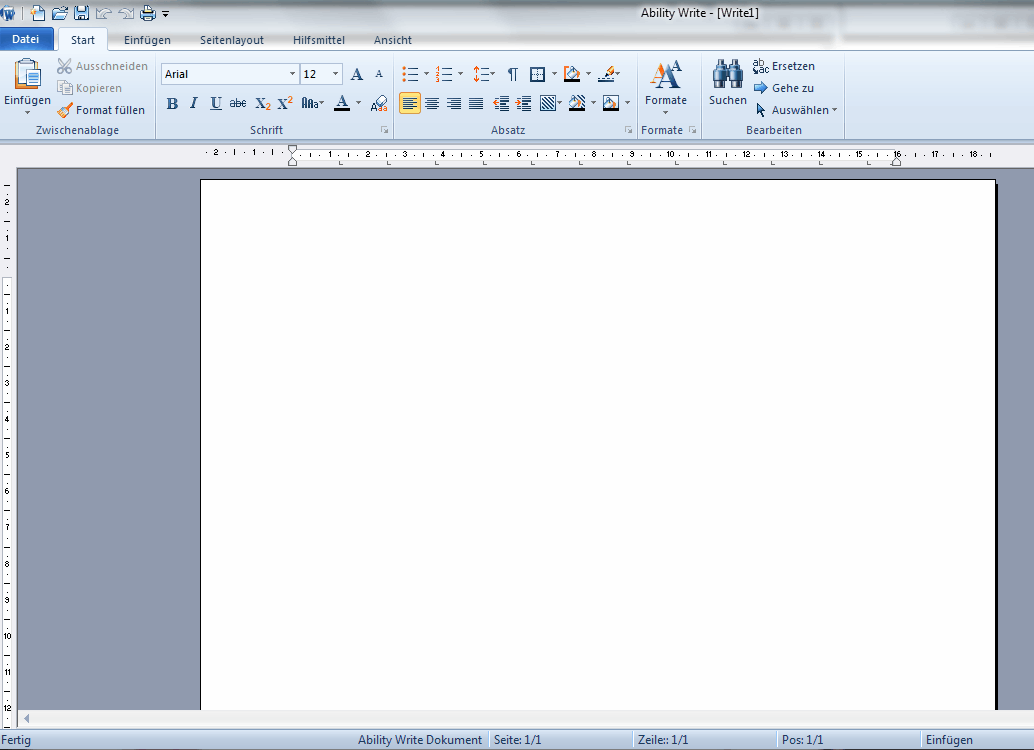Screen dimensions: 1034x750
Task: Click the increase indent icon
Action: pyautogui.click(x=524, y=104)
